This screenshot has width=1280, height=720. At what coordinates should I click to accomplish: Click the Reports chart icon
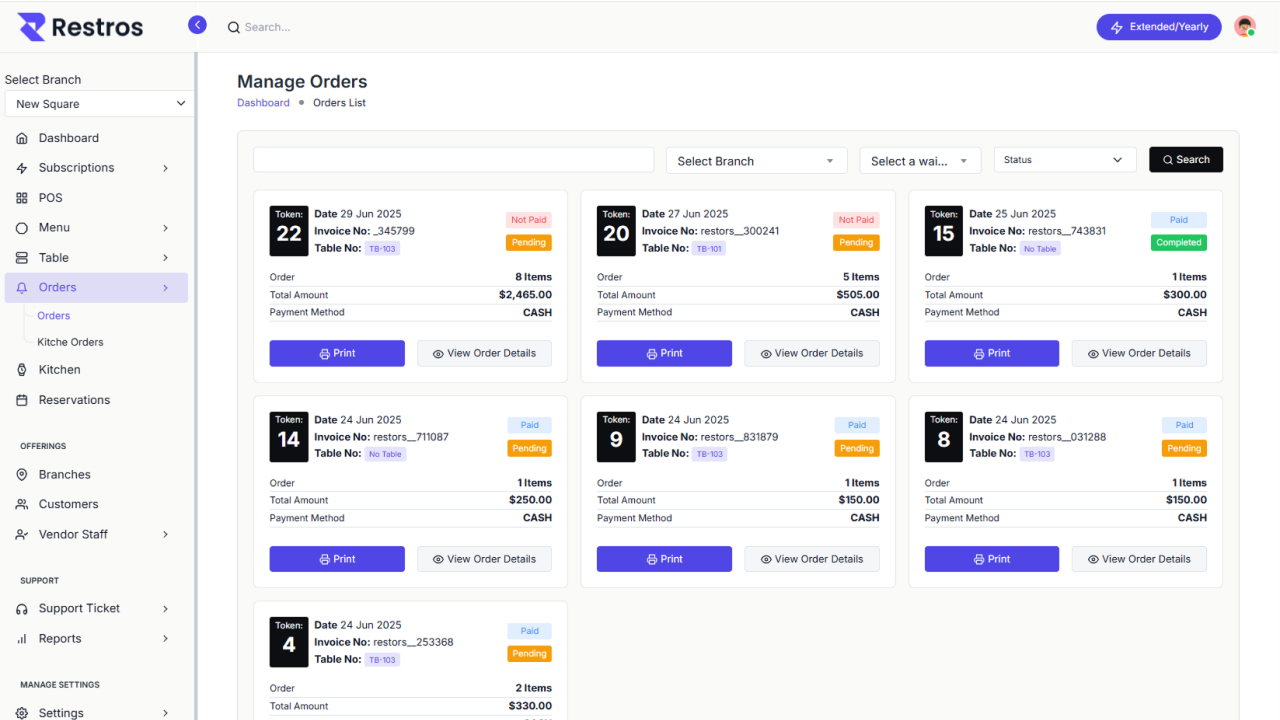22,638
